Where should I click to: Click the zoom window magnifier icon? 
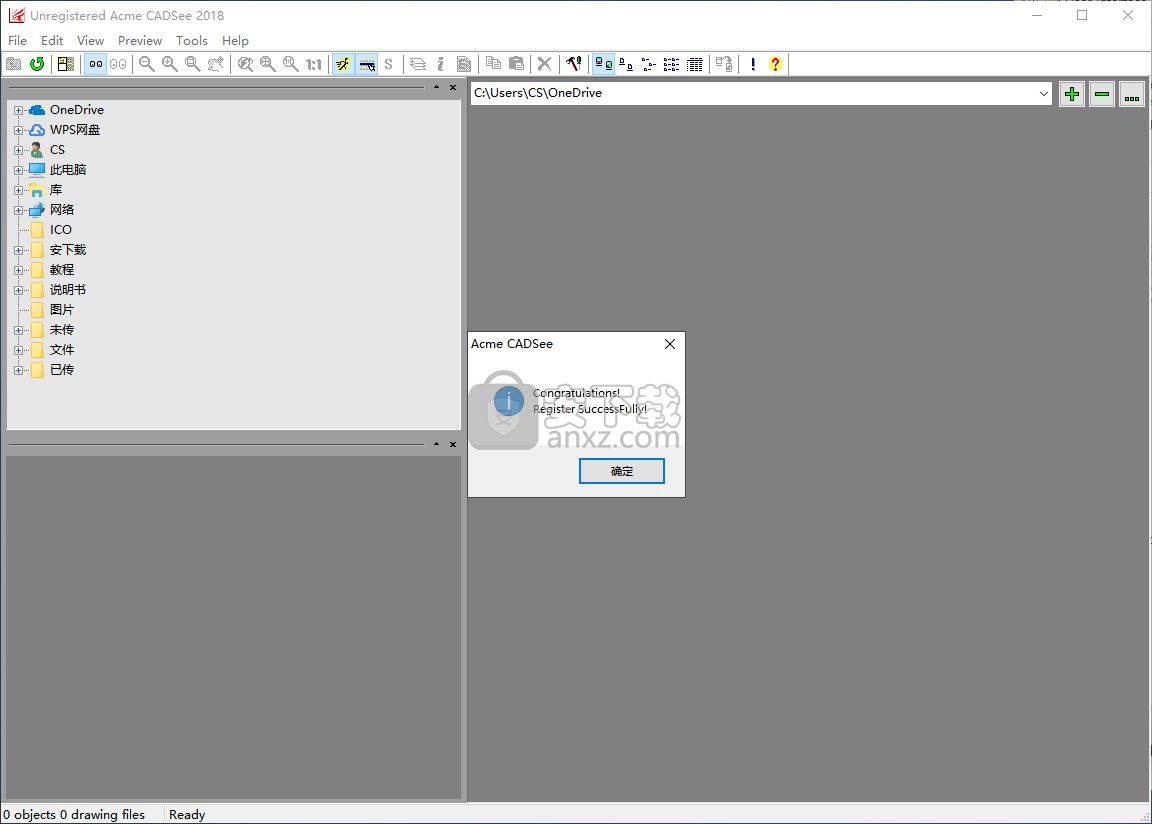[192, 65]
